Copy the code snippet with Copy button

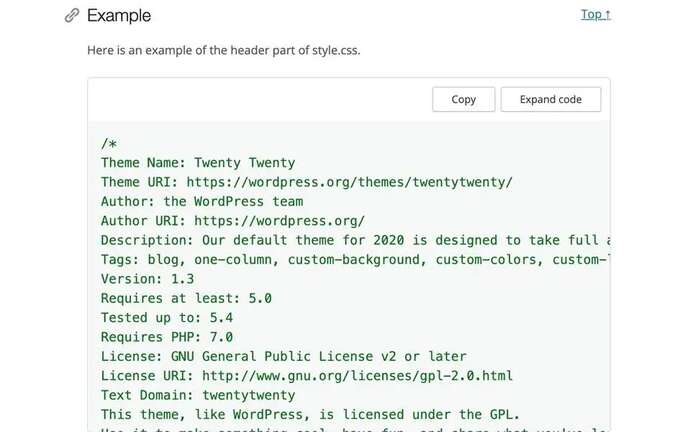463,99
